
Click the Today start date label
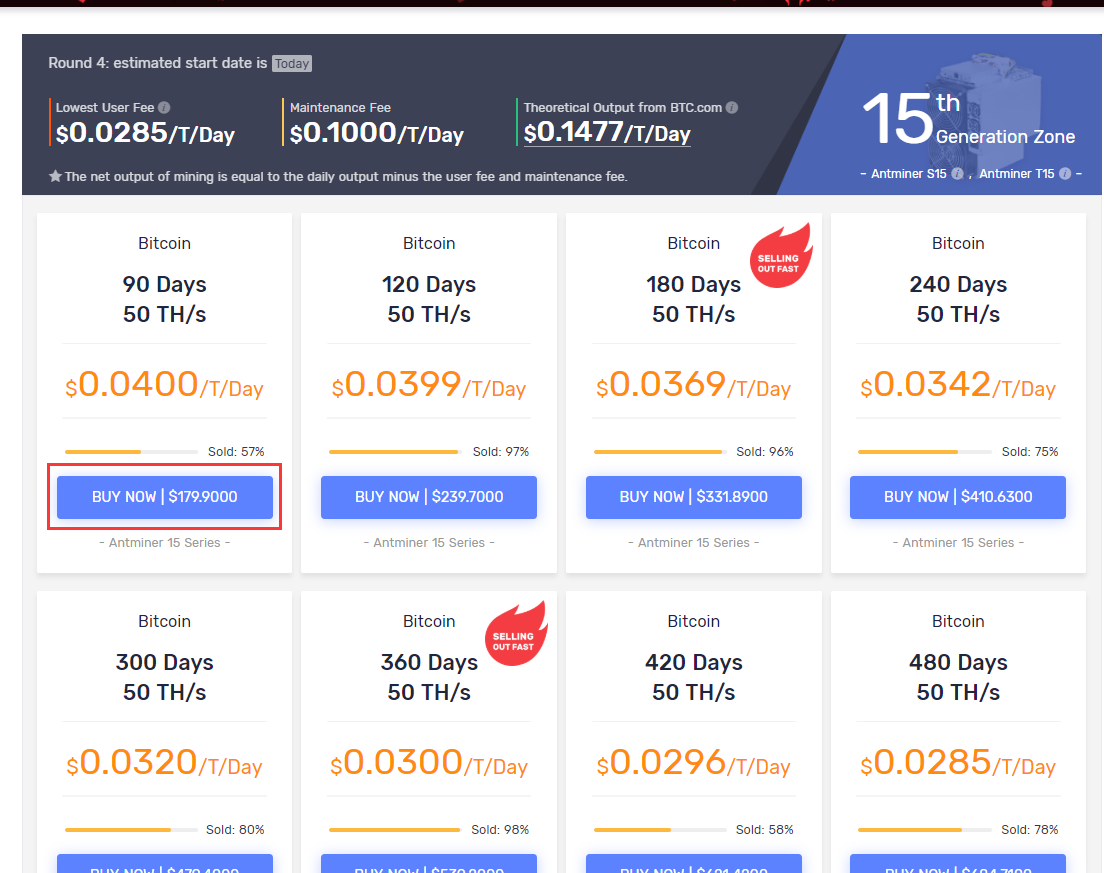291,63
